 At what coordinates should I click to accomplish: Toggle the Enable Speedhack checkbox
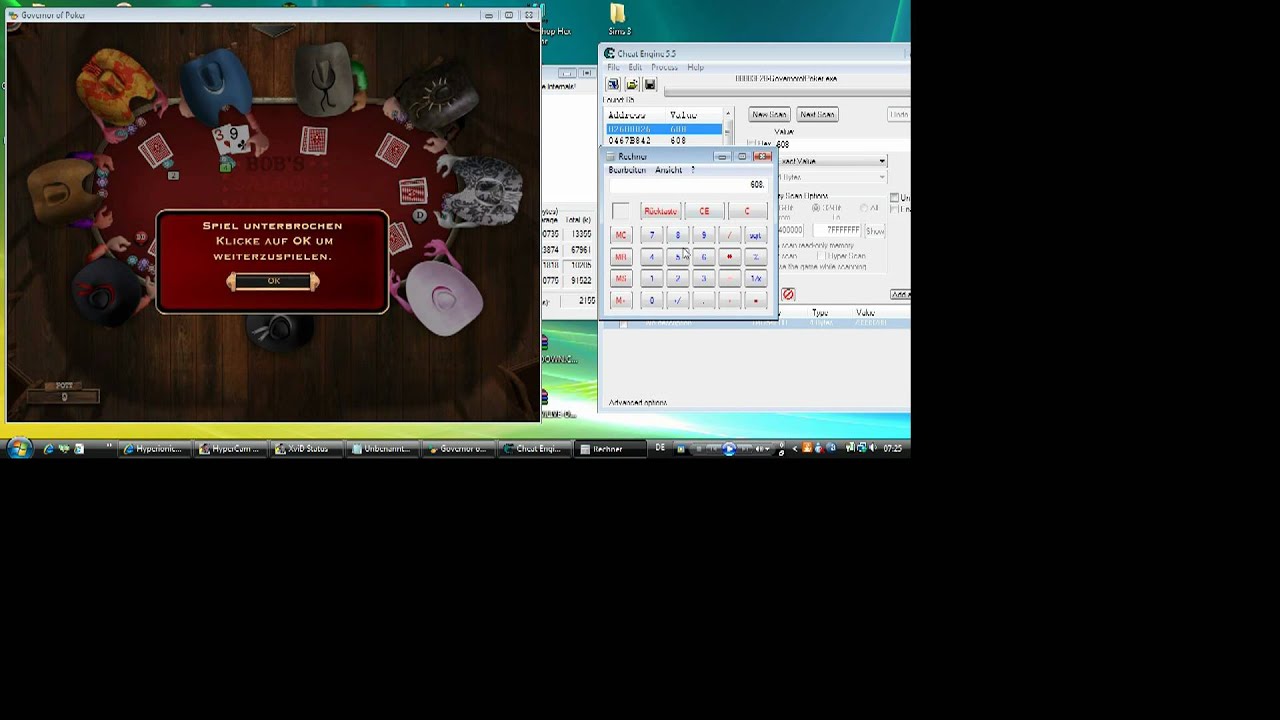(894, 209)
